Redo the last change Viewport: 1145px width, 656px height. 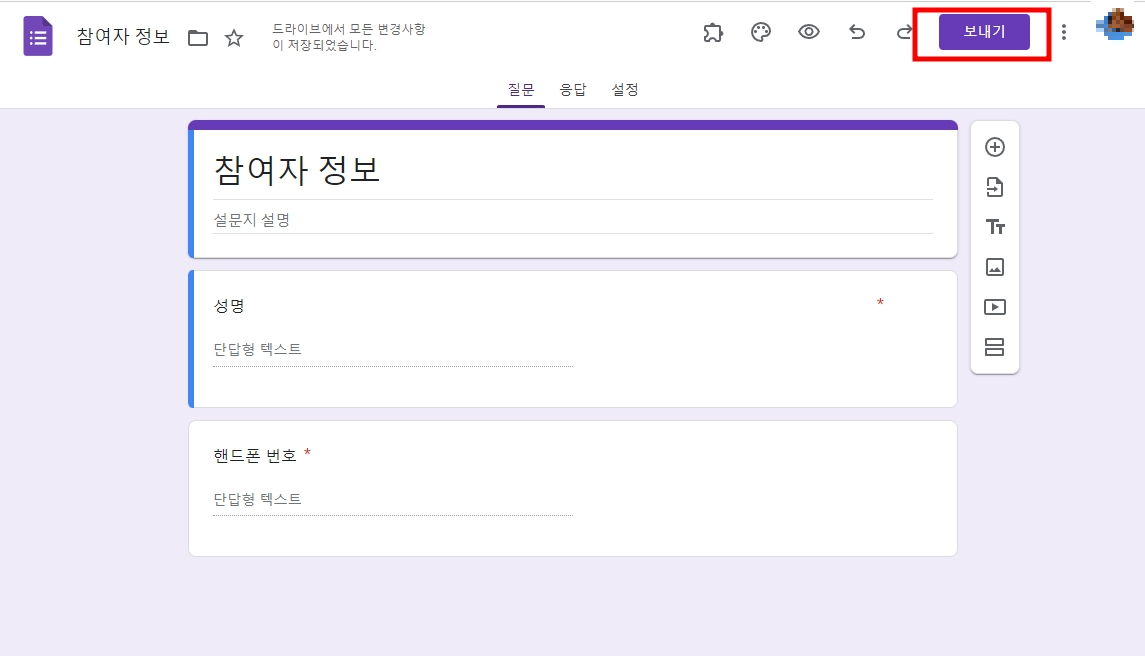pyautogui.click(x=905, y=33)
